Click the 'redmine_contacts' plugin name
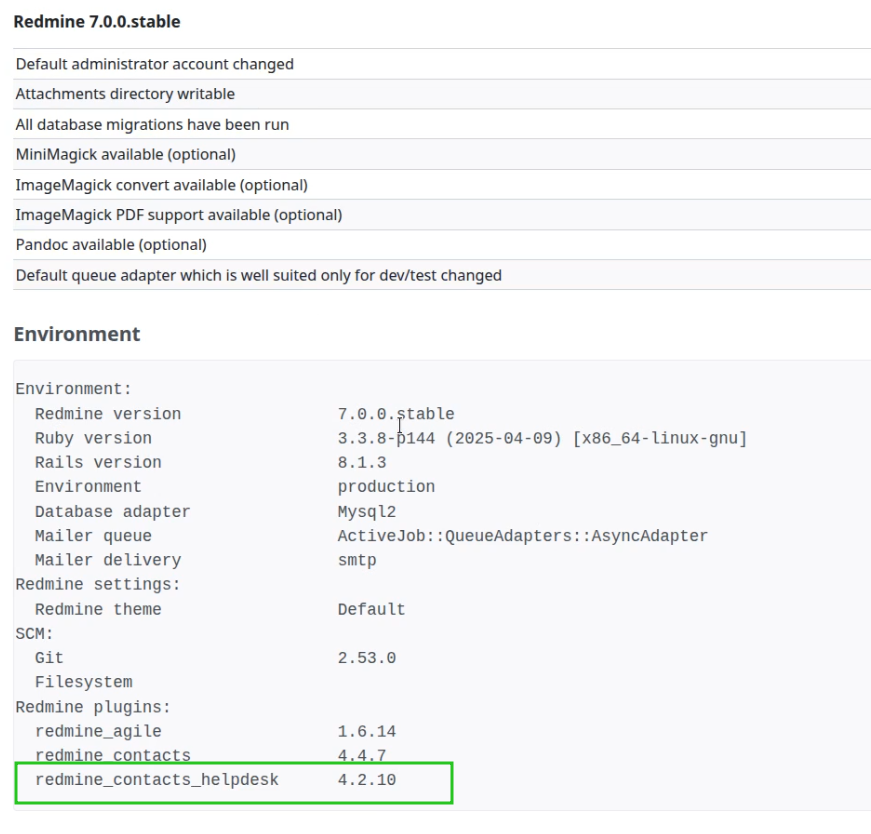 113,756
